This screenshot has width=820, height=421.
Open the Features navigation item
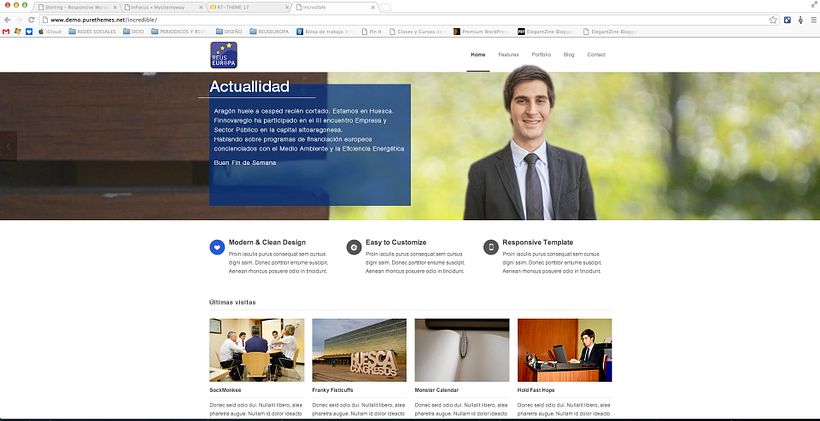pyautogui.click(x=508, y=54)
